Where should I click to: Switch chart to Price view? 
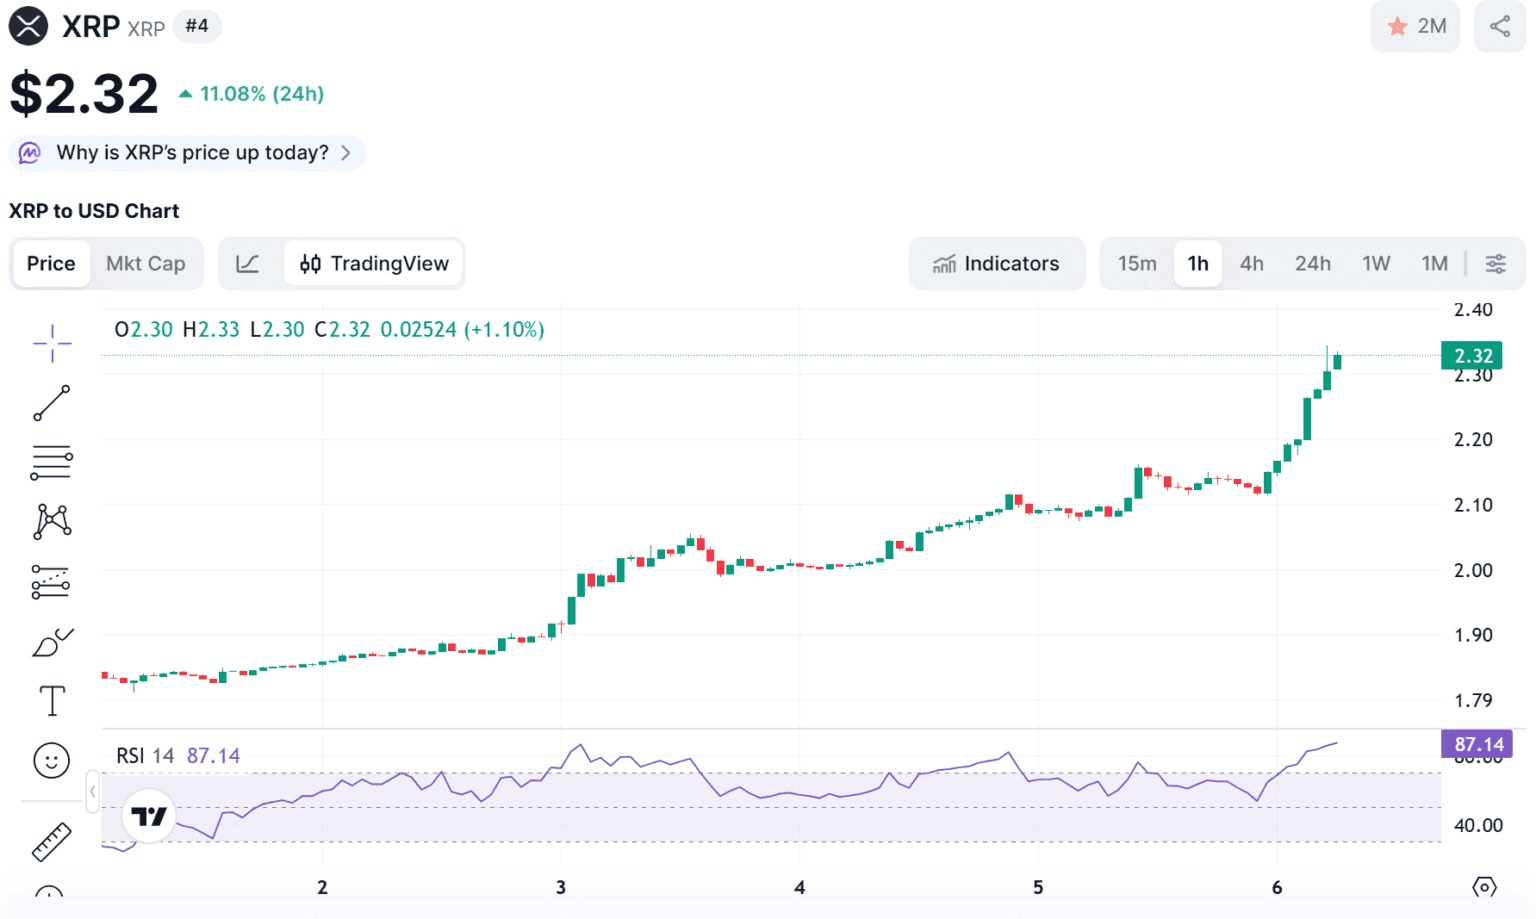tap(51, 264)
